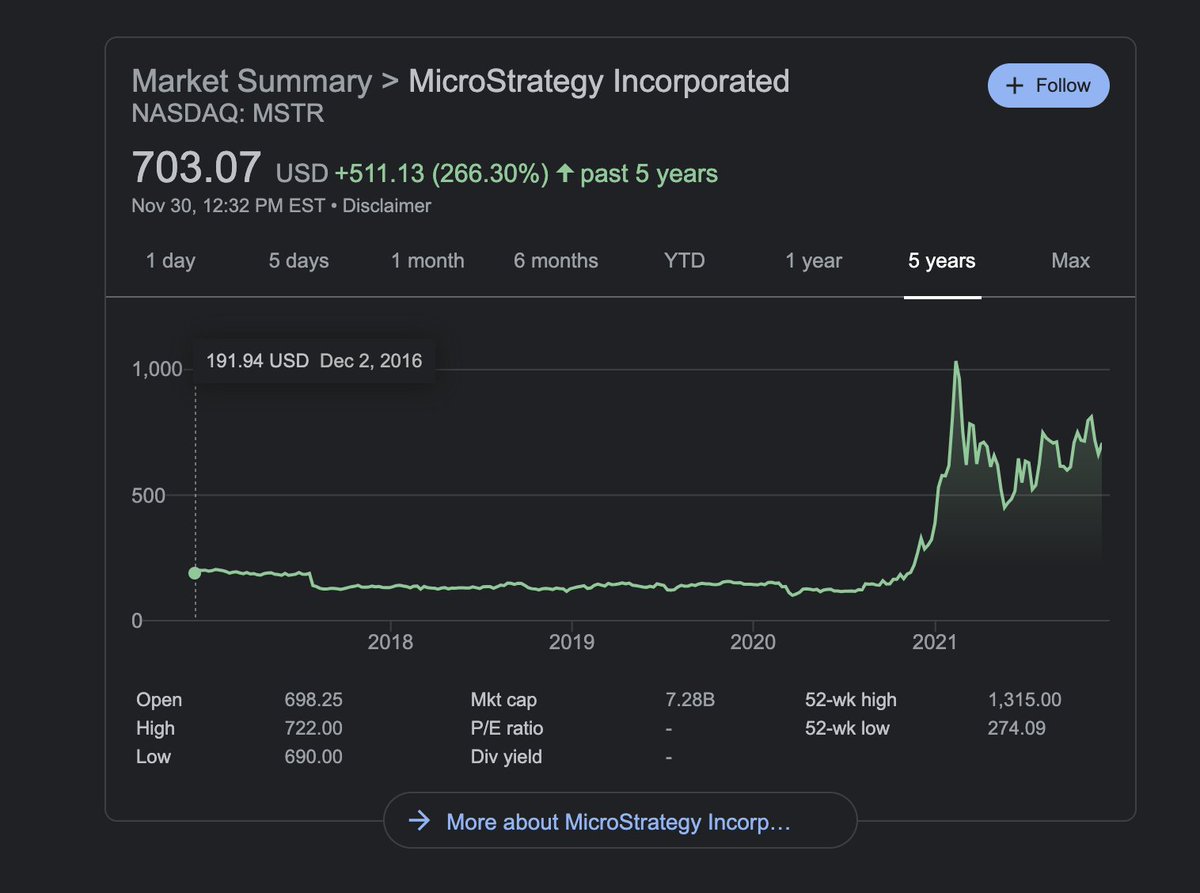Click the Mkt cap label
Viewport: 1200px width, 893px height.
[x=503, y=700]
